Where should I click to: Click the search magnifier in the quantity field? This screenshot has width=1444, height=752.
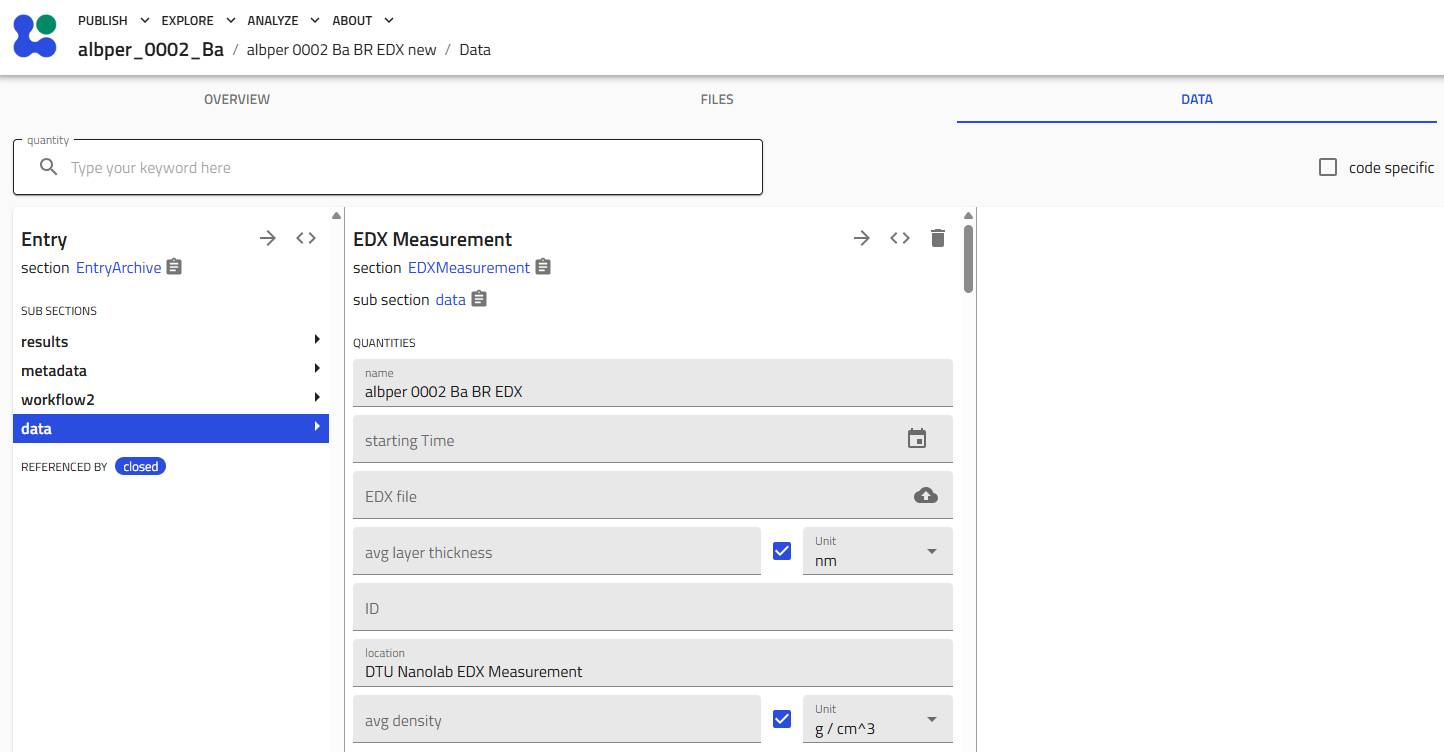click(x=48, y=166)
